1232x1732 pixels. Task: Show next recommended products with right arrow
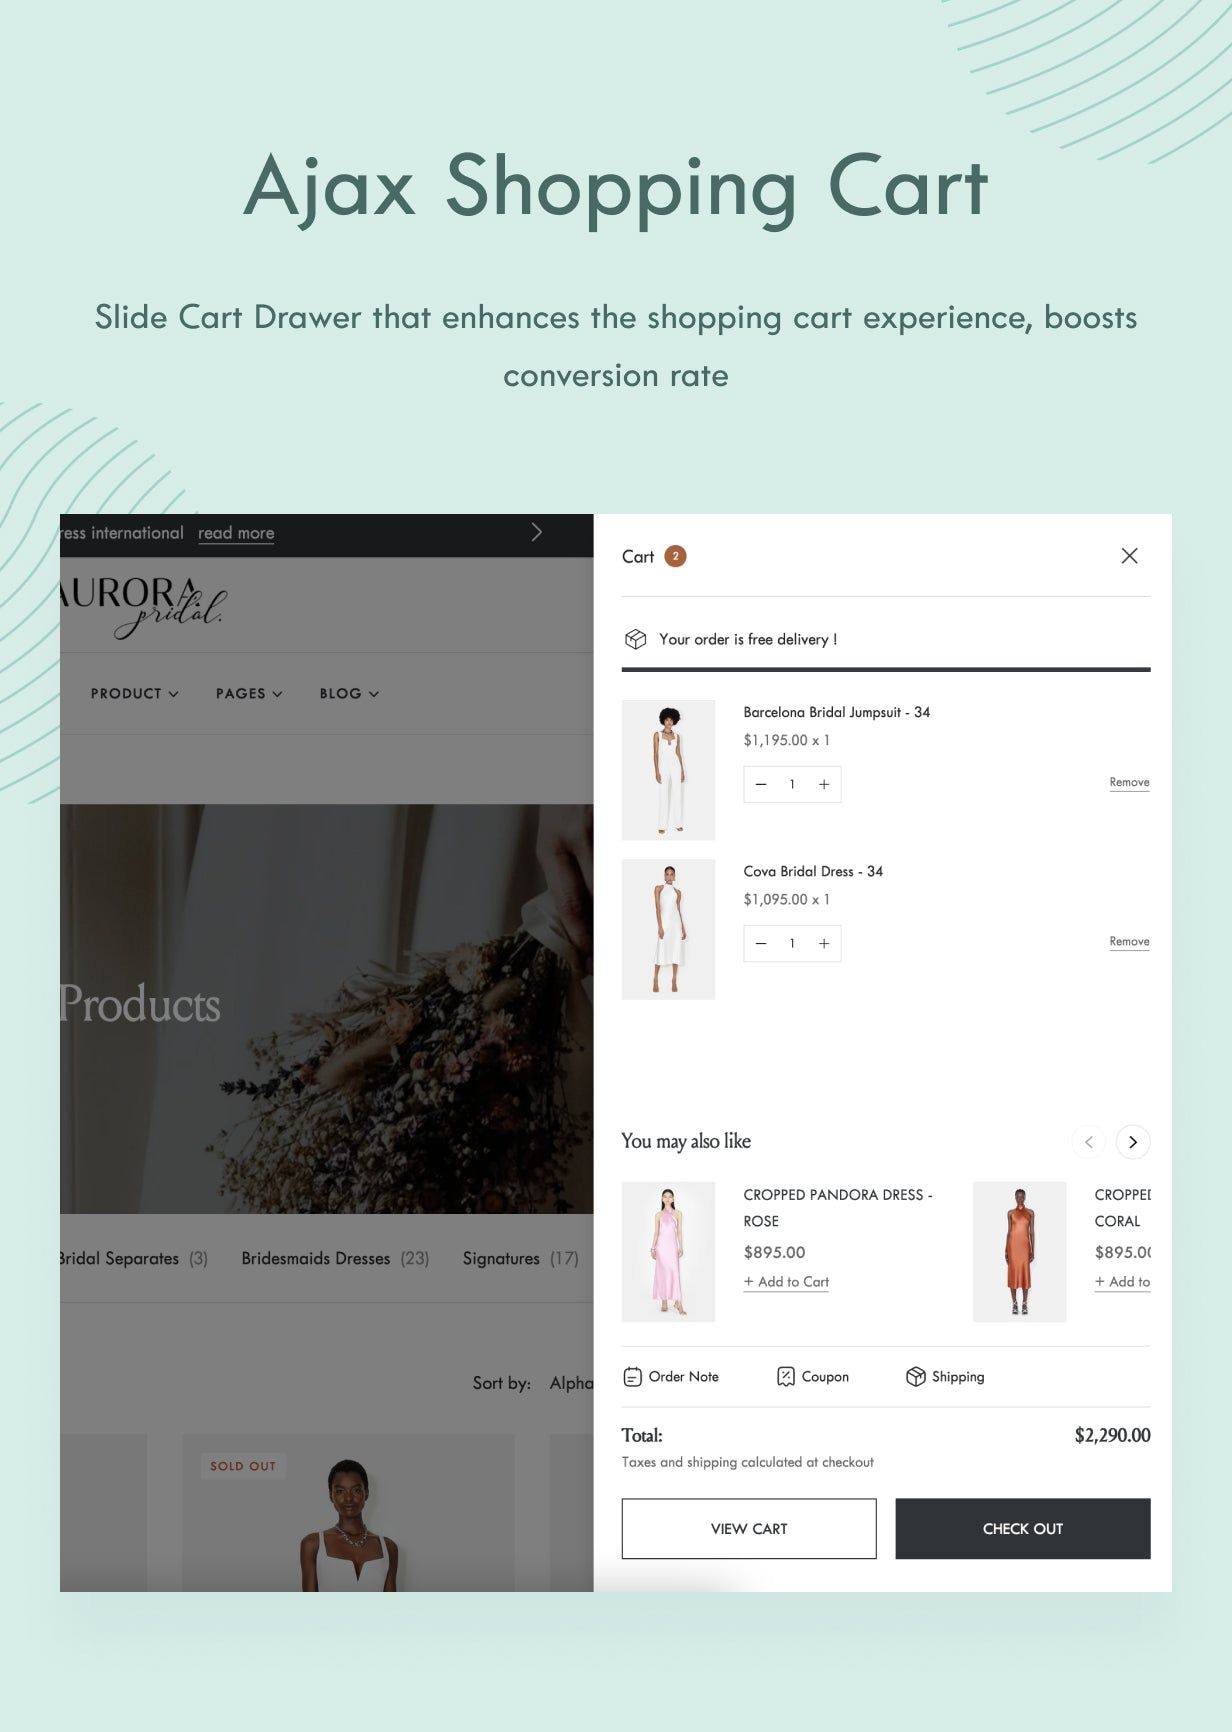1132,1142
